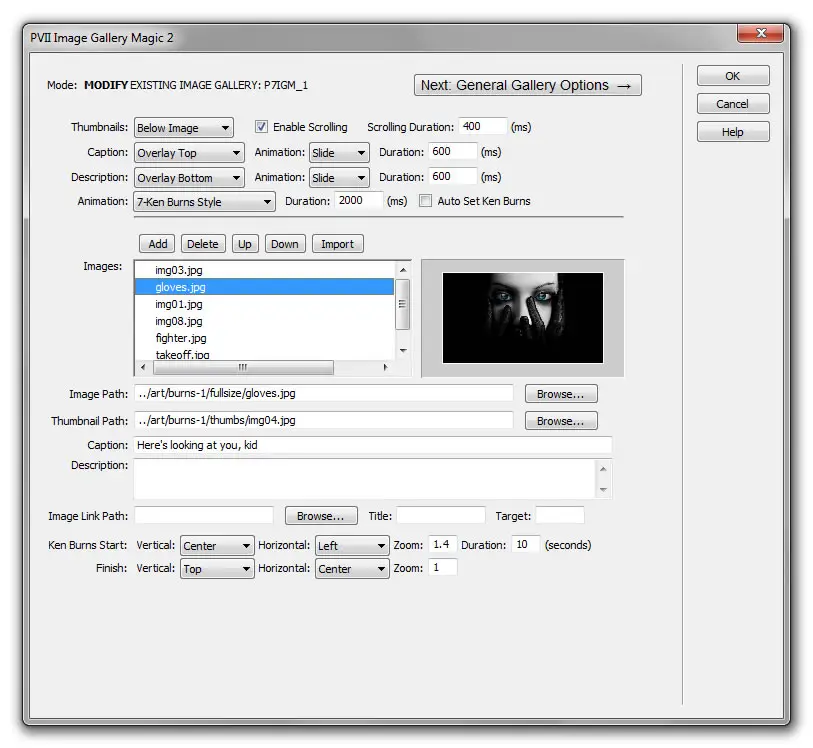Click the Description text area
Image resolution: width=813 pixels, height=748 pixels.
click(x=365, y=479)
